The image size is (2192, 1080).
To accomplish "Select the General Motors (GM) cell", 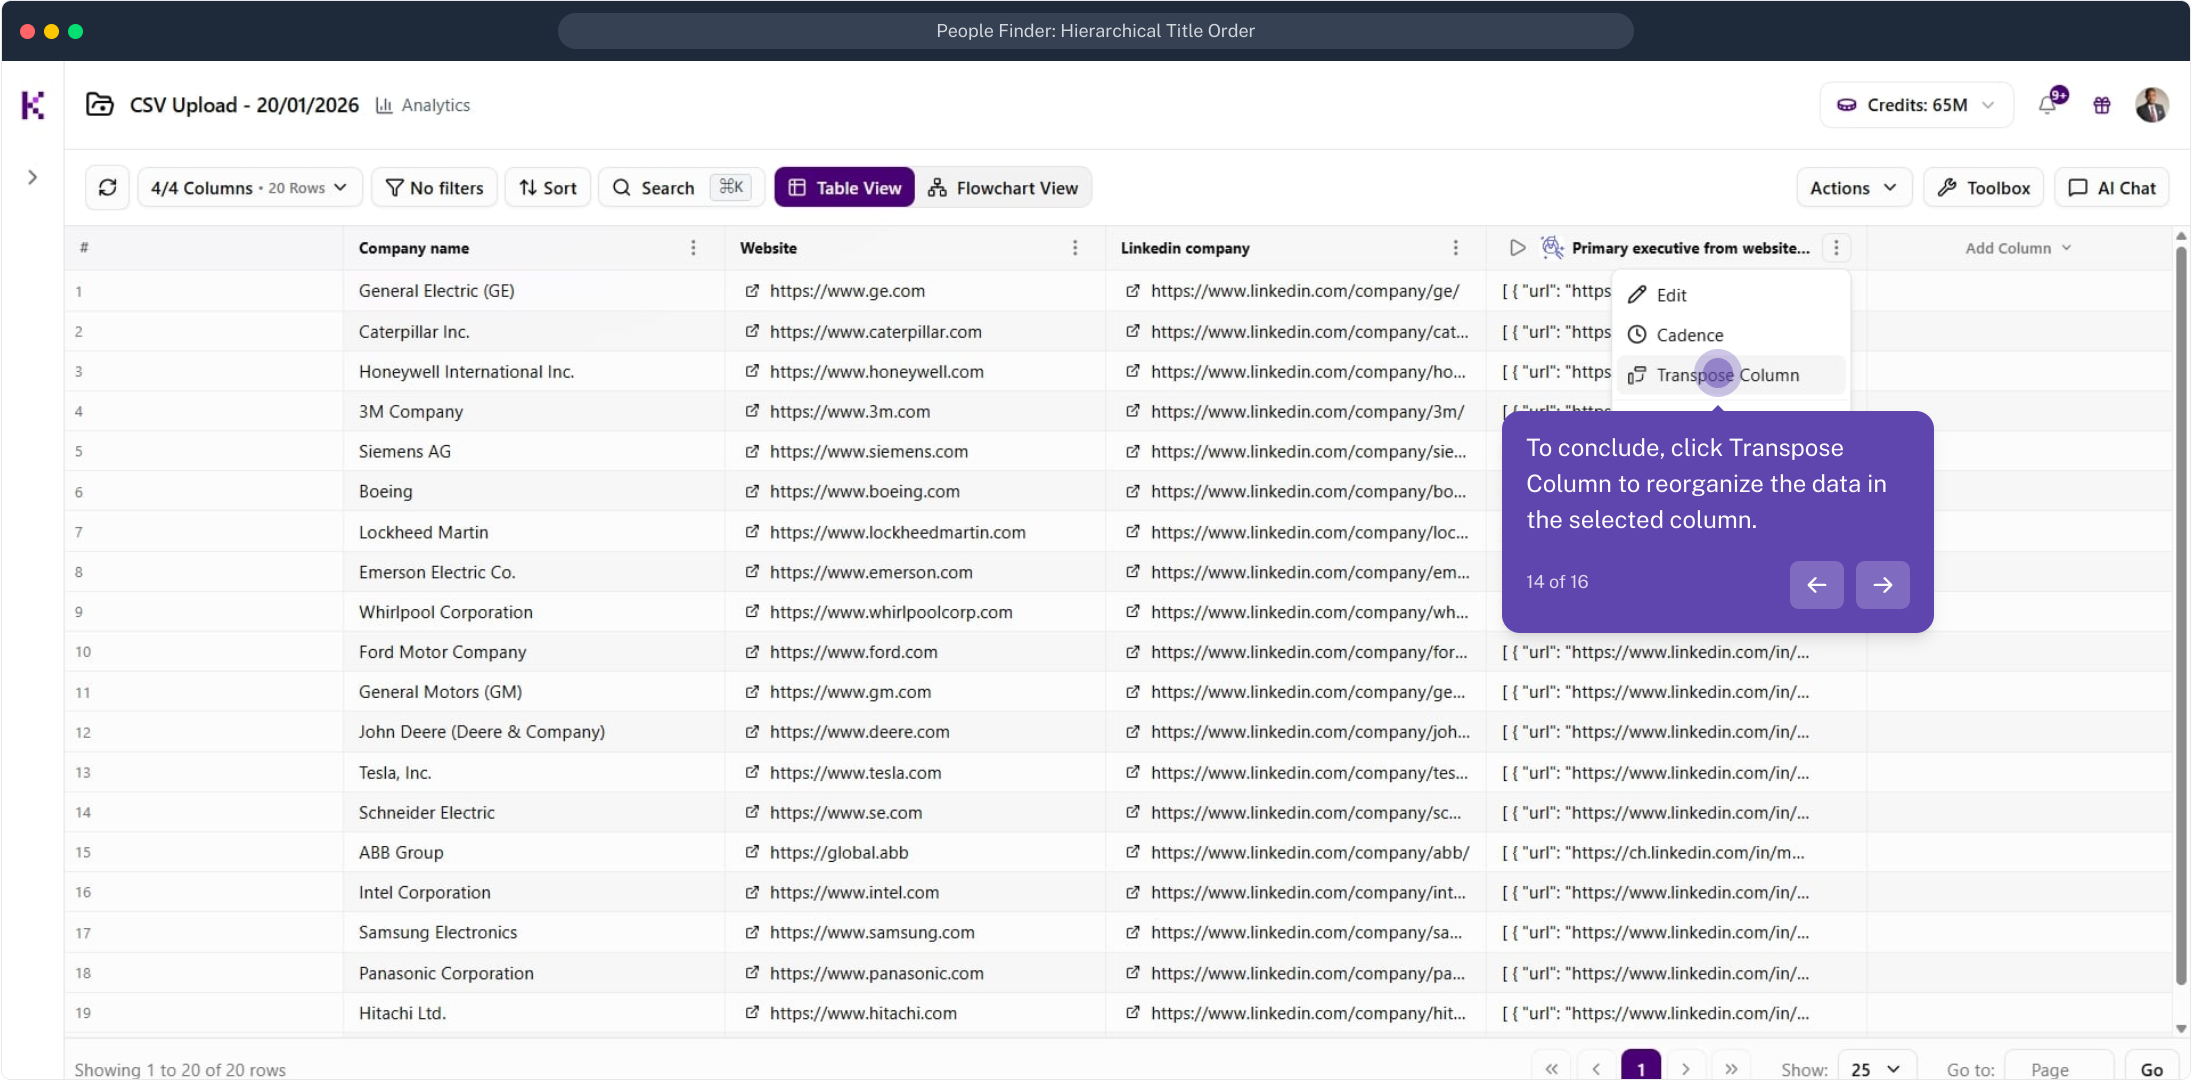I will coord(534,692).
